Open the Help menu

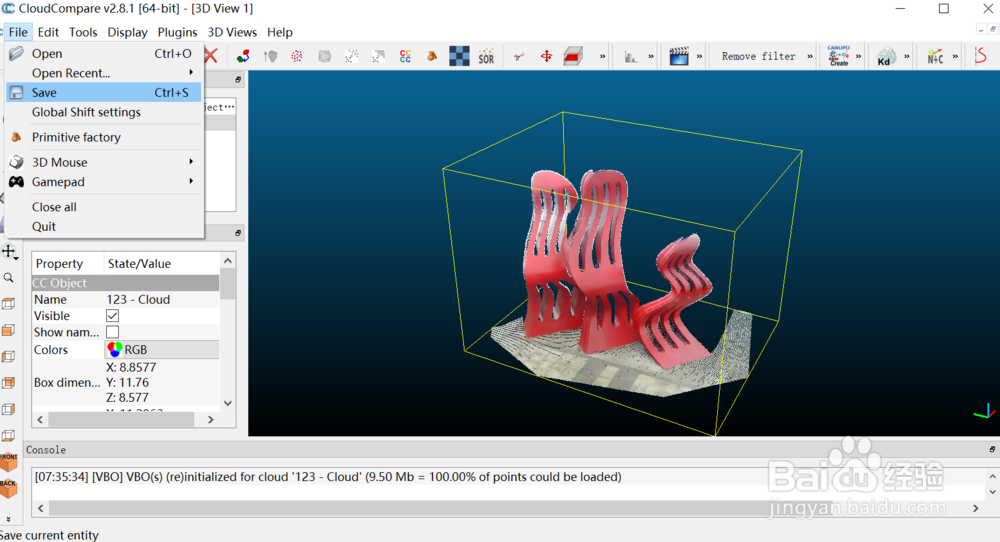[x=279, y=32]
